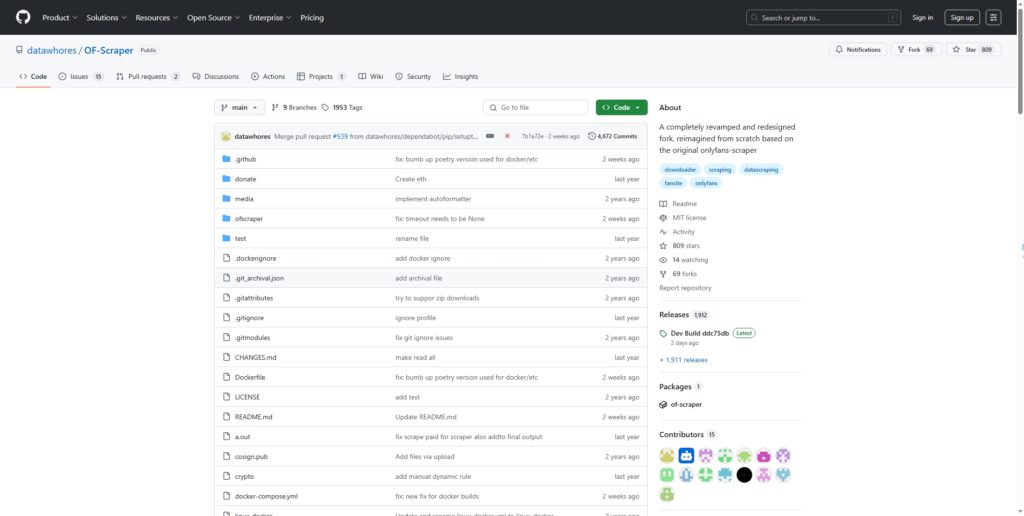Switch to the Pull requests tab
Viewport: 1024px width, 516px height.
pyautogui.click(x=148, y=76)
